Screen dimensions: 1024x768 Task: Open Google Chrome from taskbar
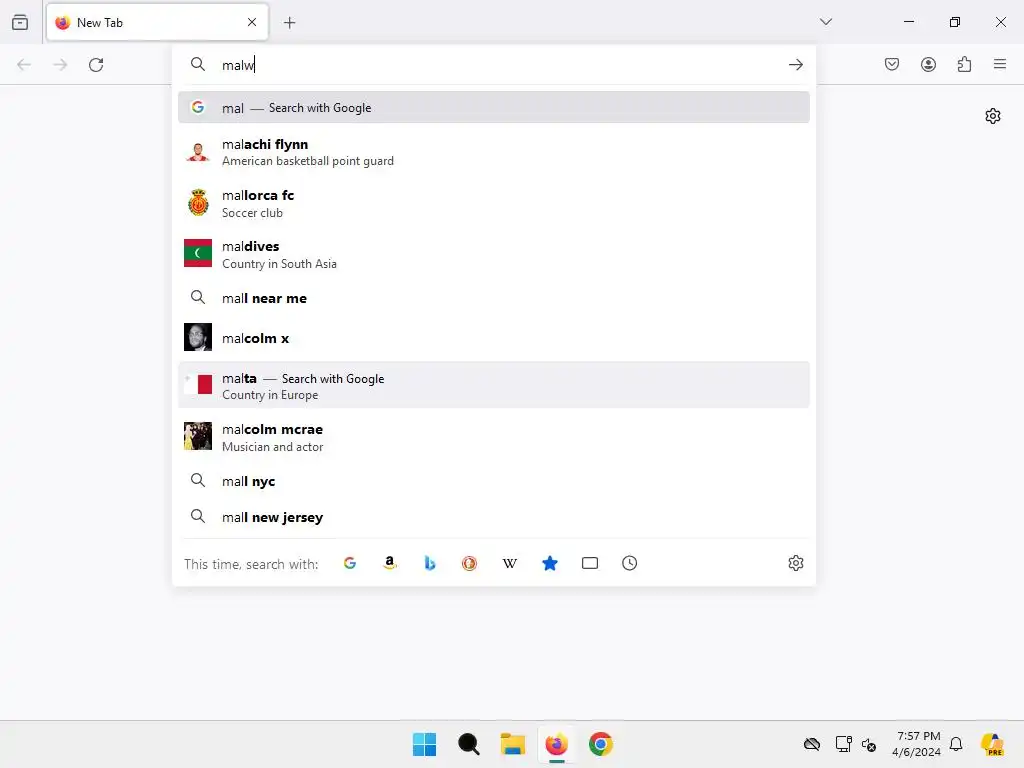pos(601,744)
